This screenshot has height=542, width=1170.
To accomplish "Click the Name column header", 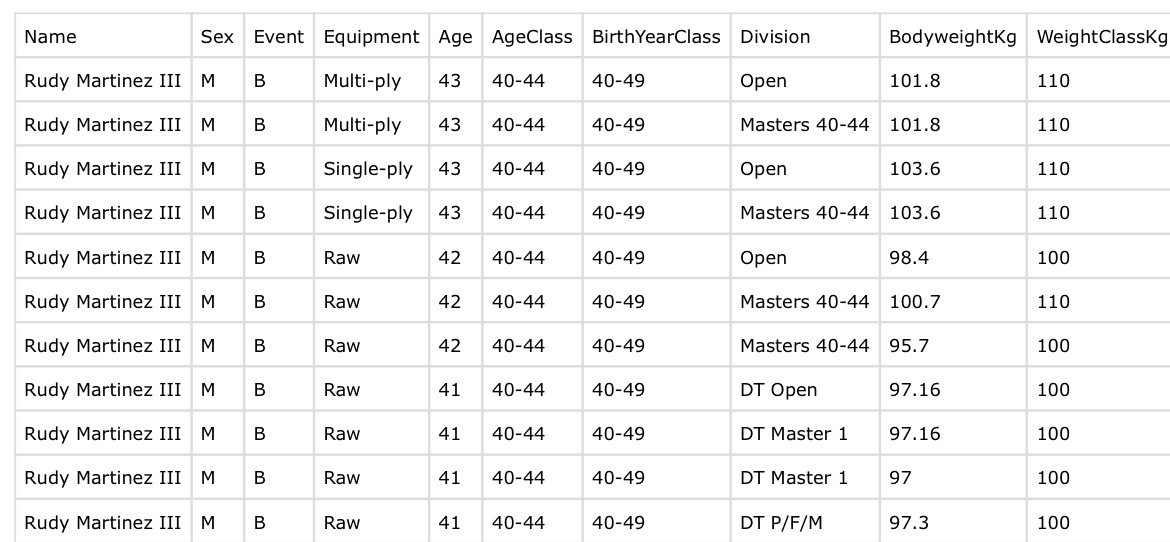I will [x=50, y=37].
